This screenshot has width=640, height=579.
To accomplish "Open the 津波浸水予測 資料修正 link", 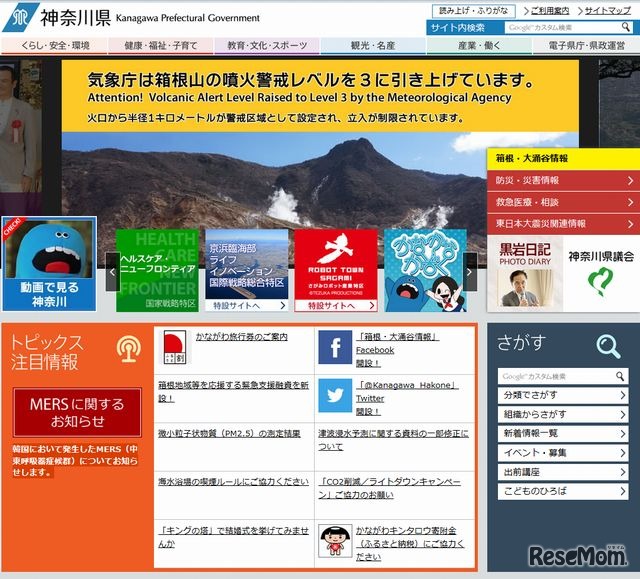I will [x=393, y=440].
